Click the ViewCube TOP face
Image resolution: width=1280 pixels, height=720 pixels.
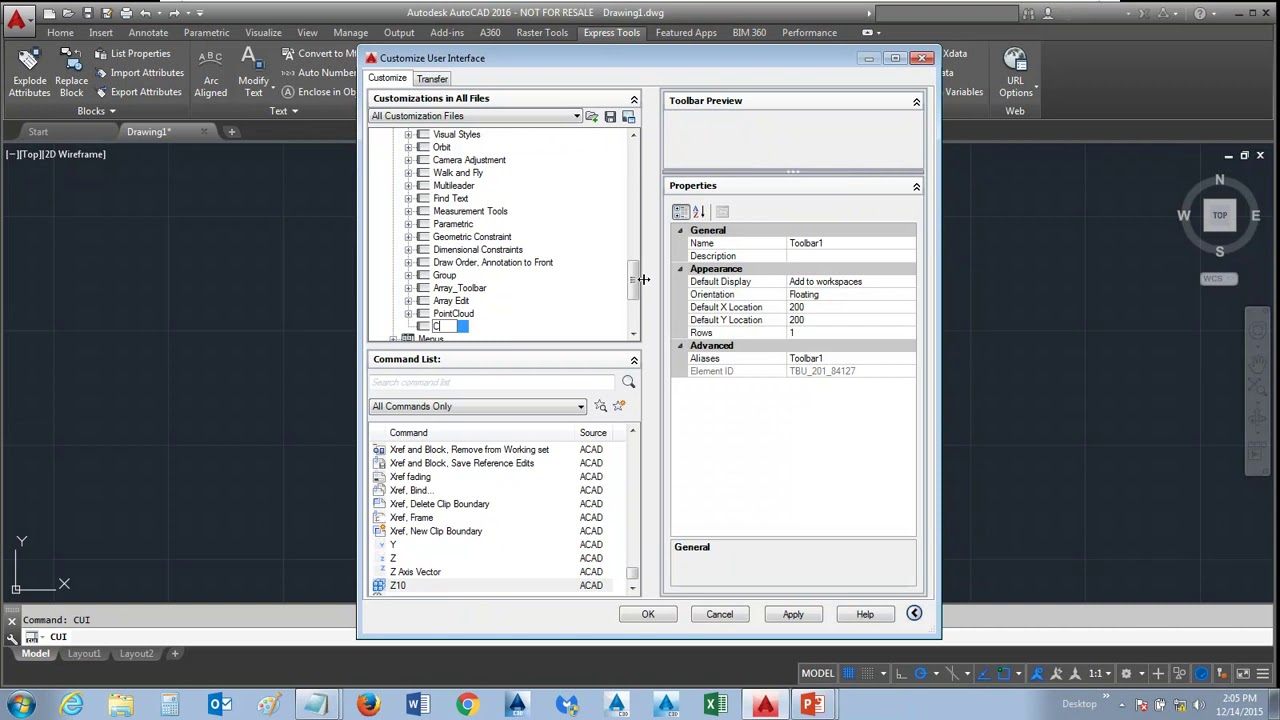[1220, 215]
